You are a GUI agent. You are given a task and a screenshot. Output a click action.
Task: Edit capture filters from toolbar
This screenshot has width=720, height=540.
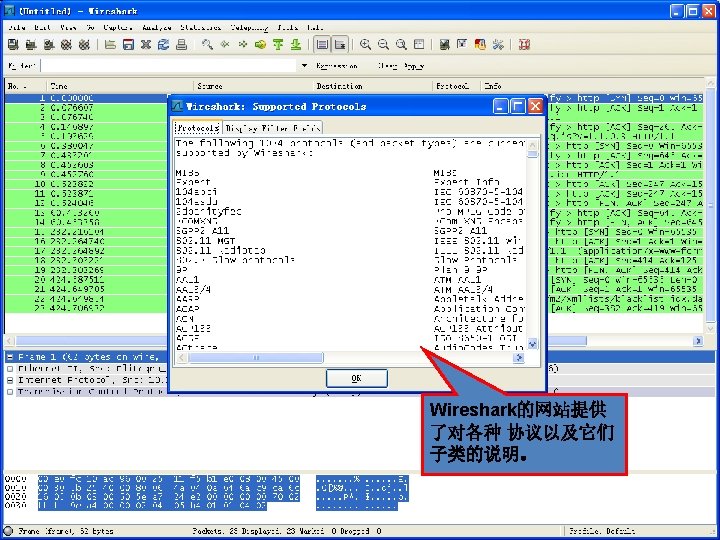[444, 45]
